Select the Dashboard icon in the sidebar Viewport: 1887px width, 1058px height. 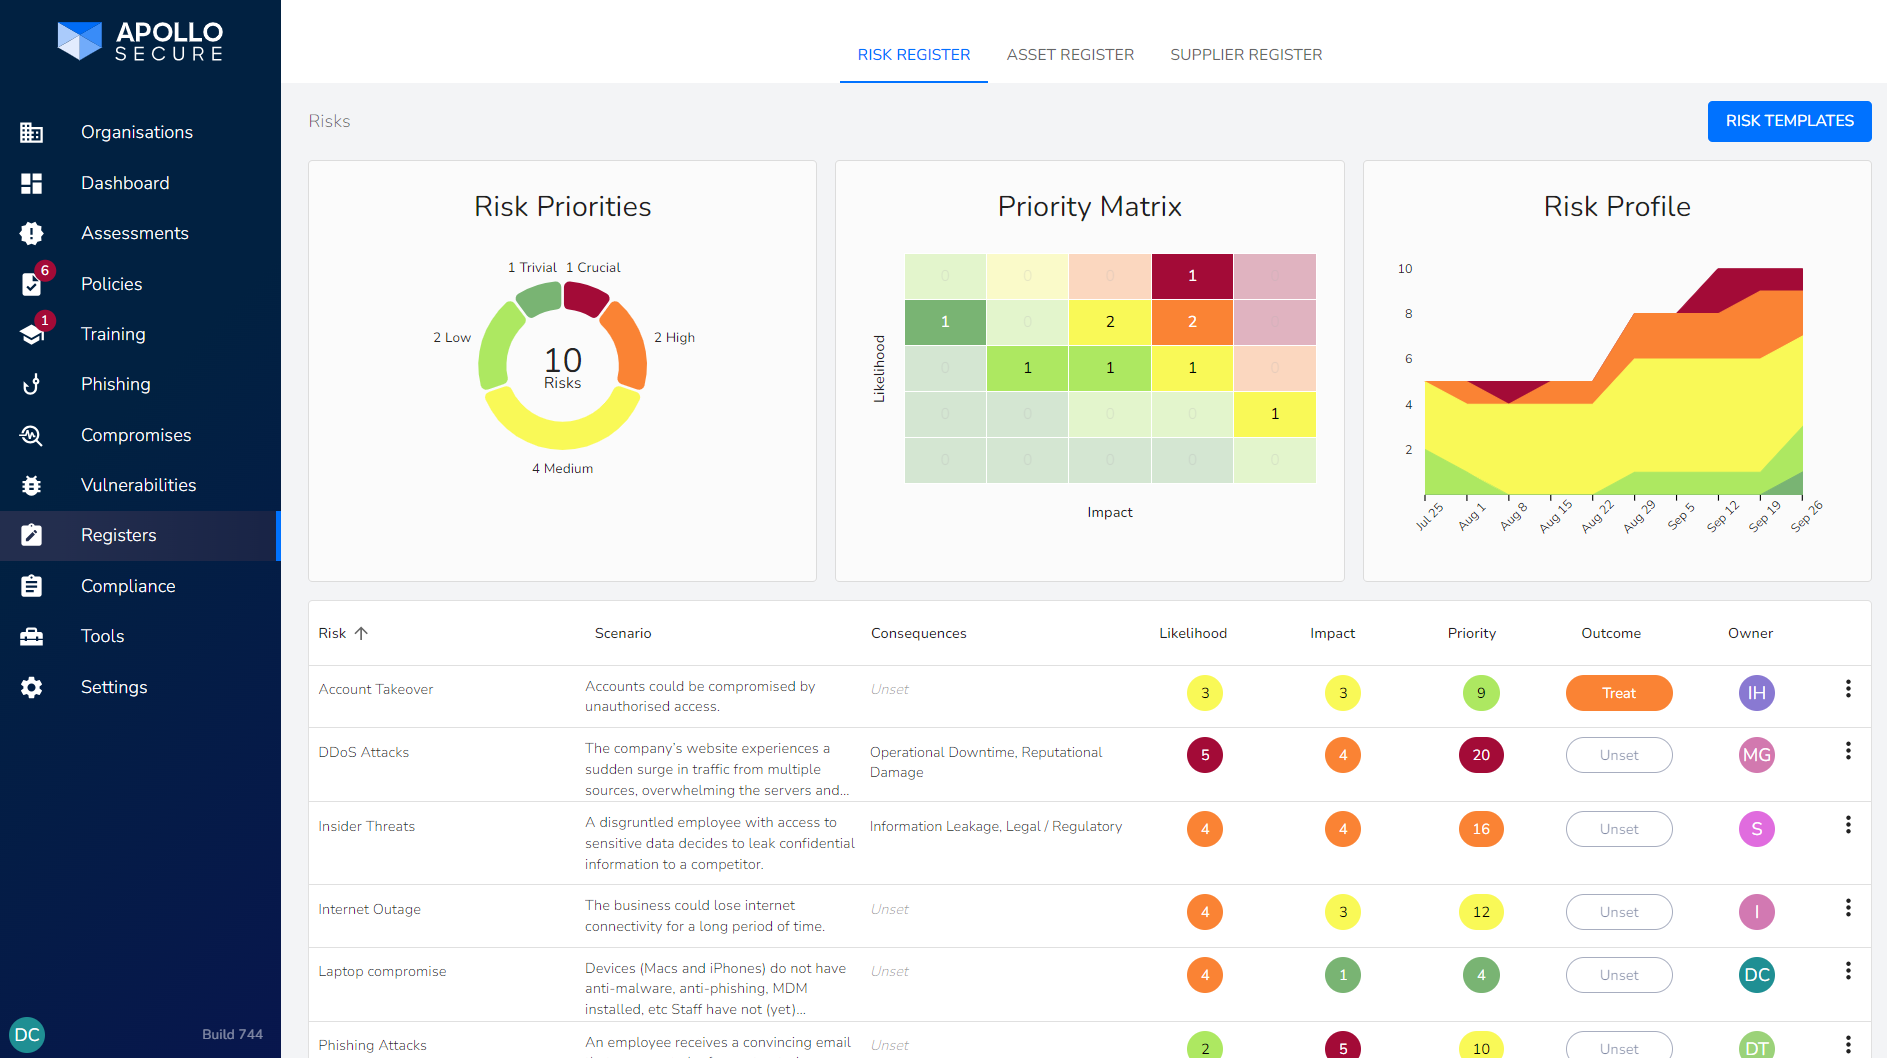point(31,183)
